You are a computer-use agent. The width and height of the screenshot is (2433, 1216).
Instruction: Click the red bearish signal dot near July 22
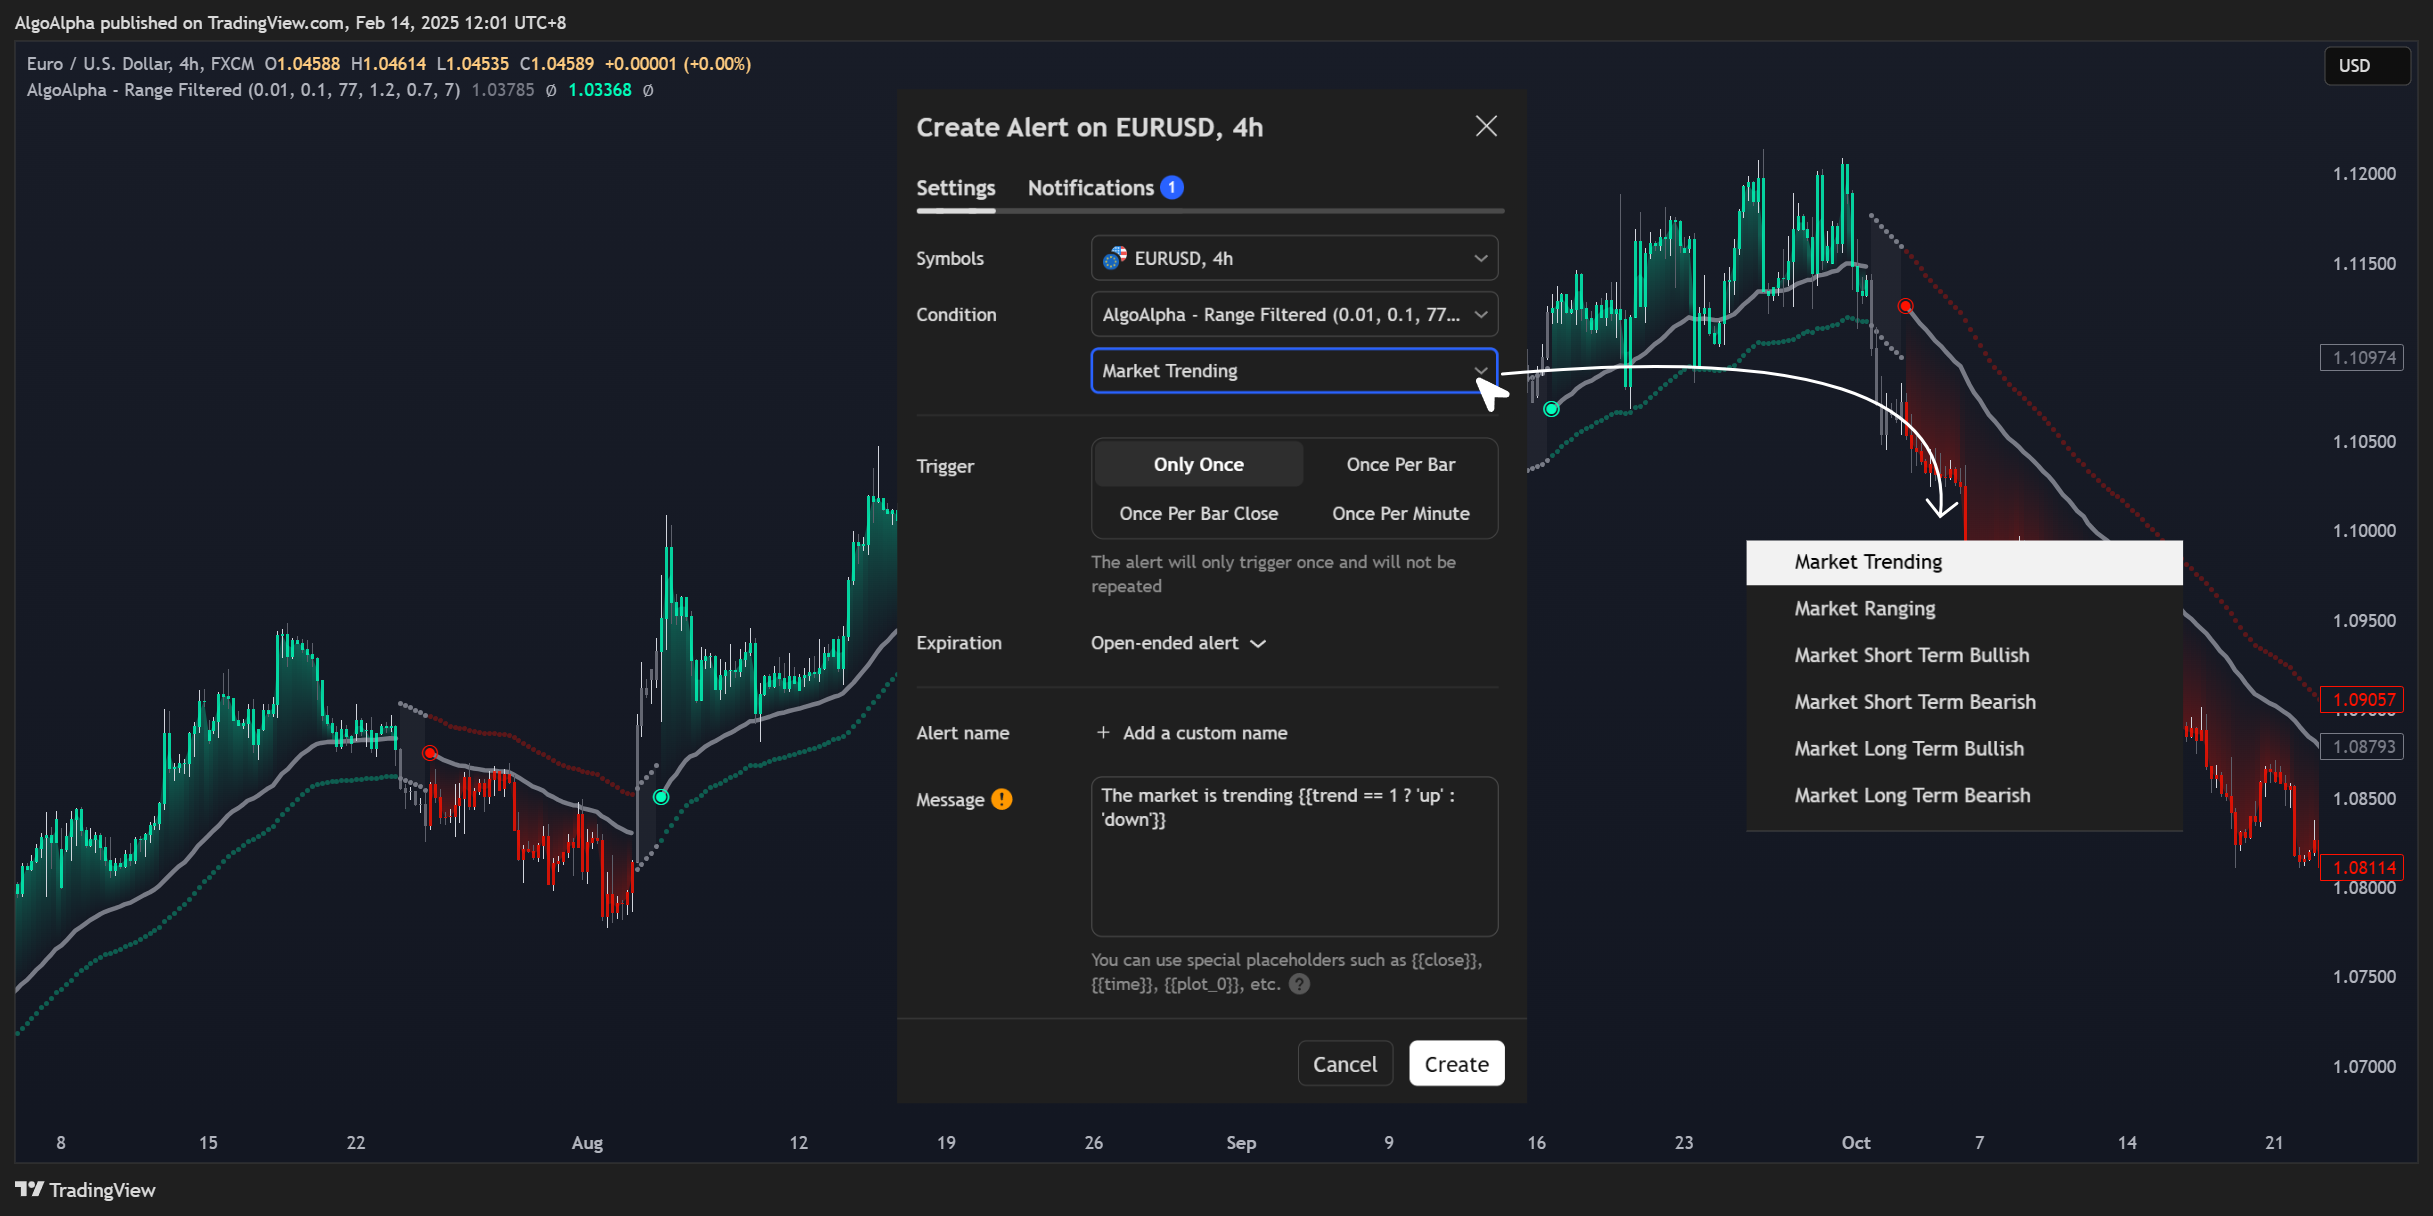430,753
